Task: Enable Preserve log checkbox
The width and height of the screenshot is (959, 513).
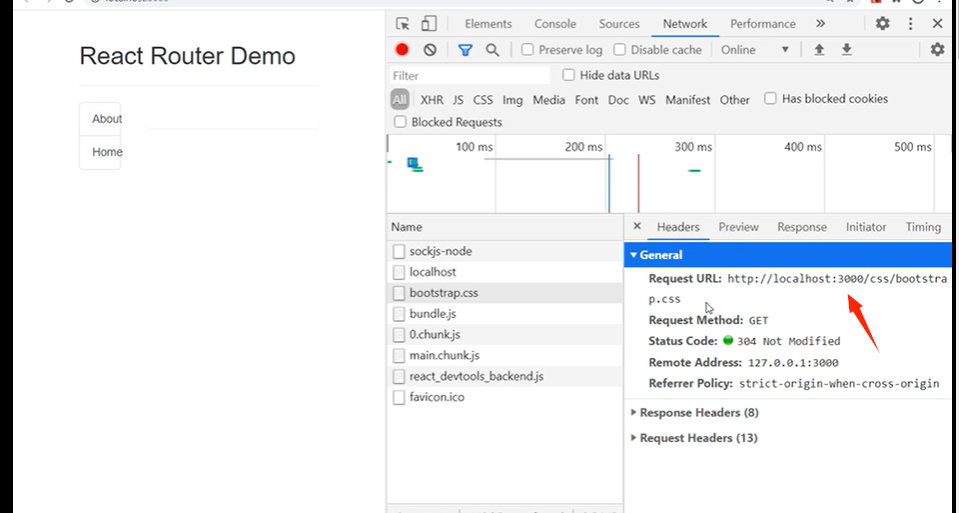Action: click(x=527, y=50)
